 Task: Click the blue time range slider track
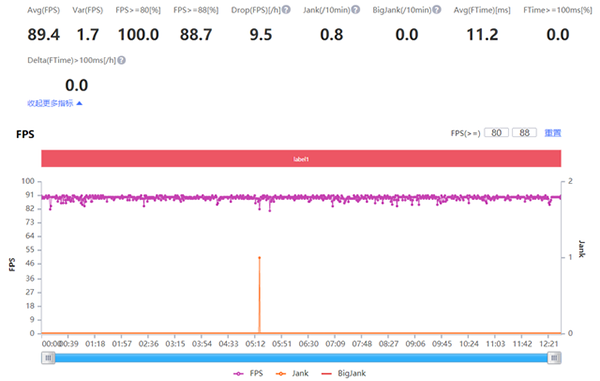click(x=301, y=358)
